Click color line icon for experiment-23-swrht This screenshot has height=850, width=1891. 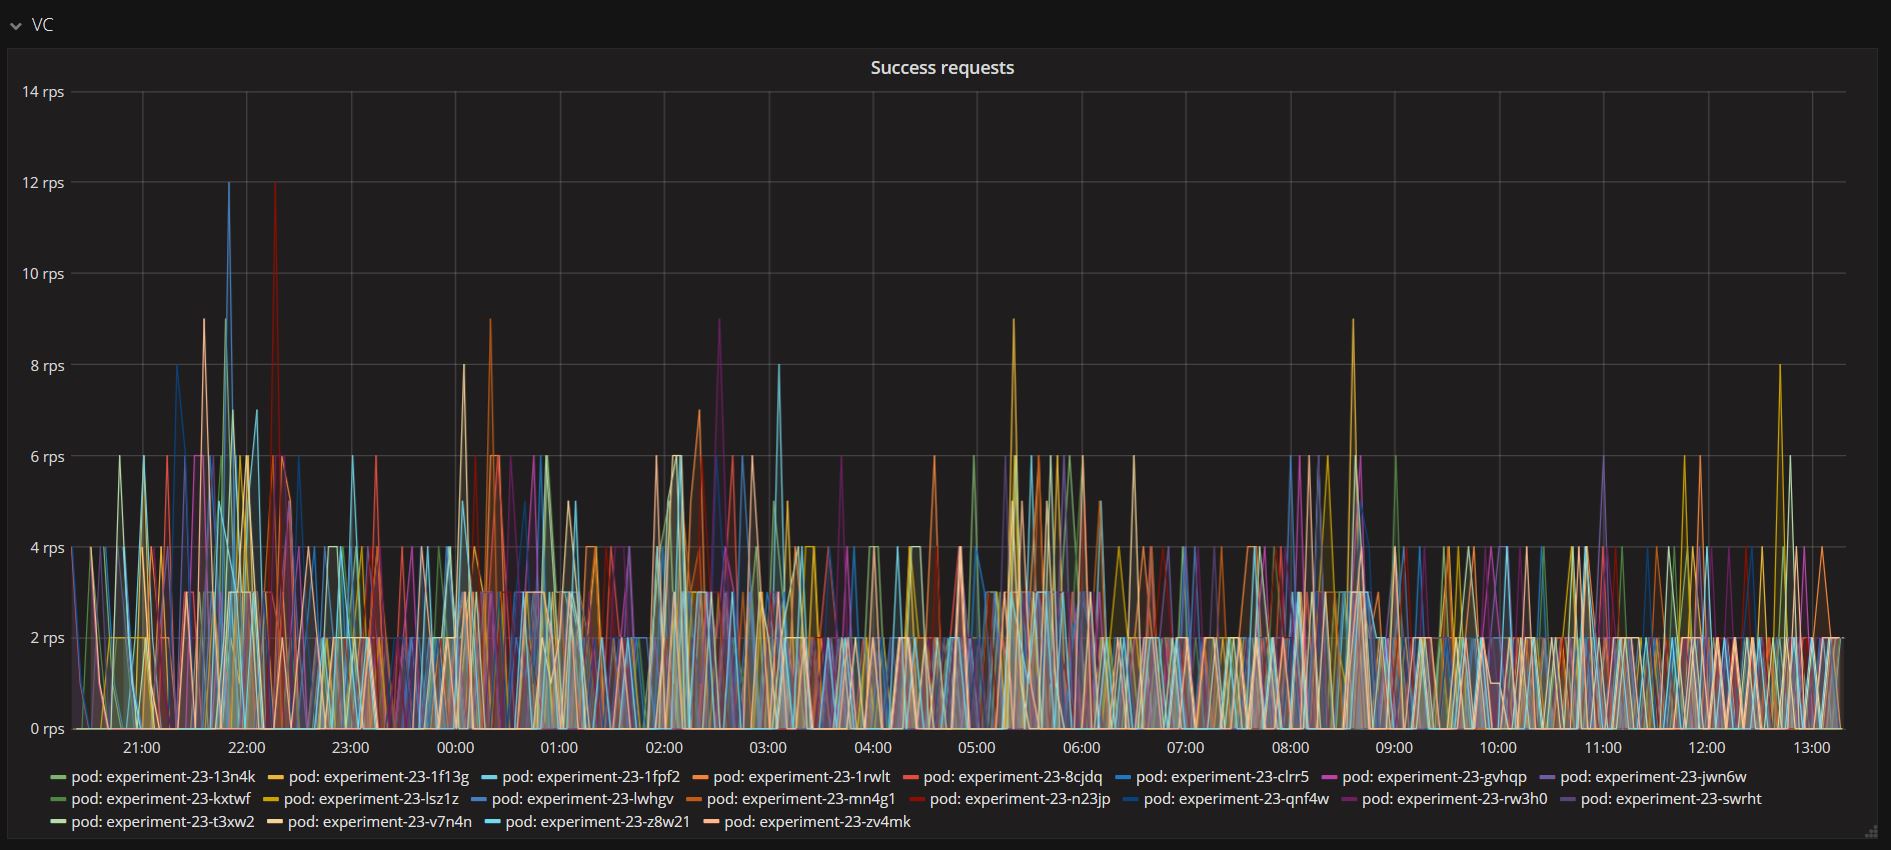pyautogui.click(x=1567, y=799)
